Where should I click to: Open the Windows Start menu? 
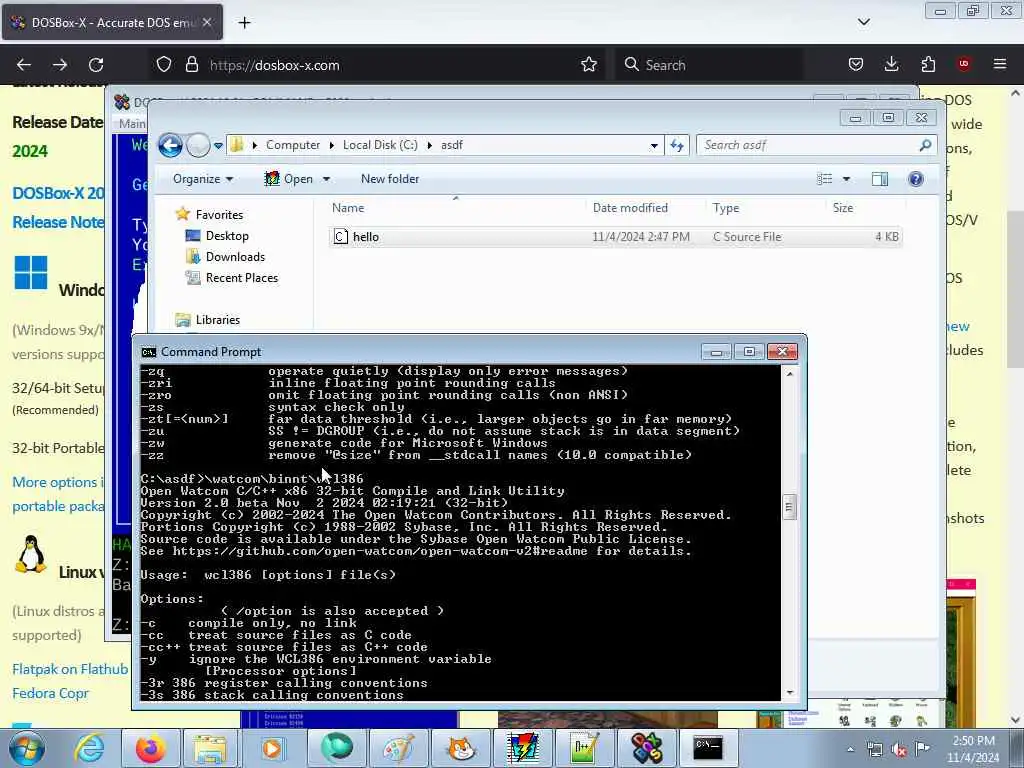[27, 748]
